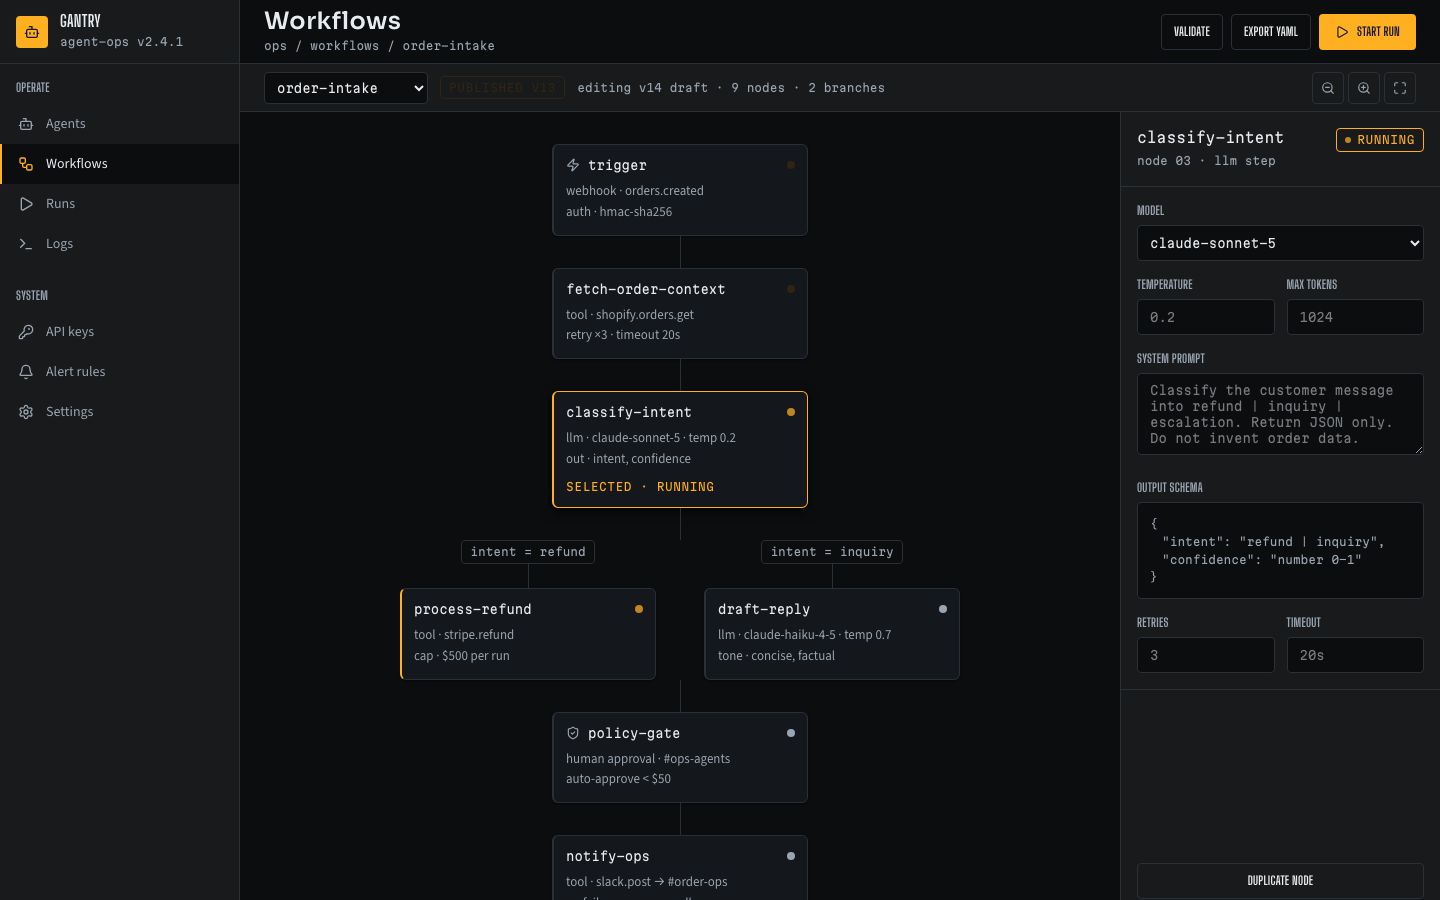Image resolution: width=1440 pixels, height=900 pixels.
Task: Open the Settings page
Action: [120, 412]
